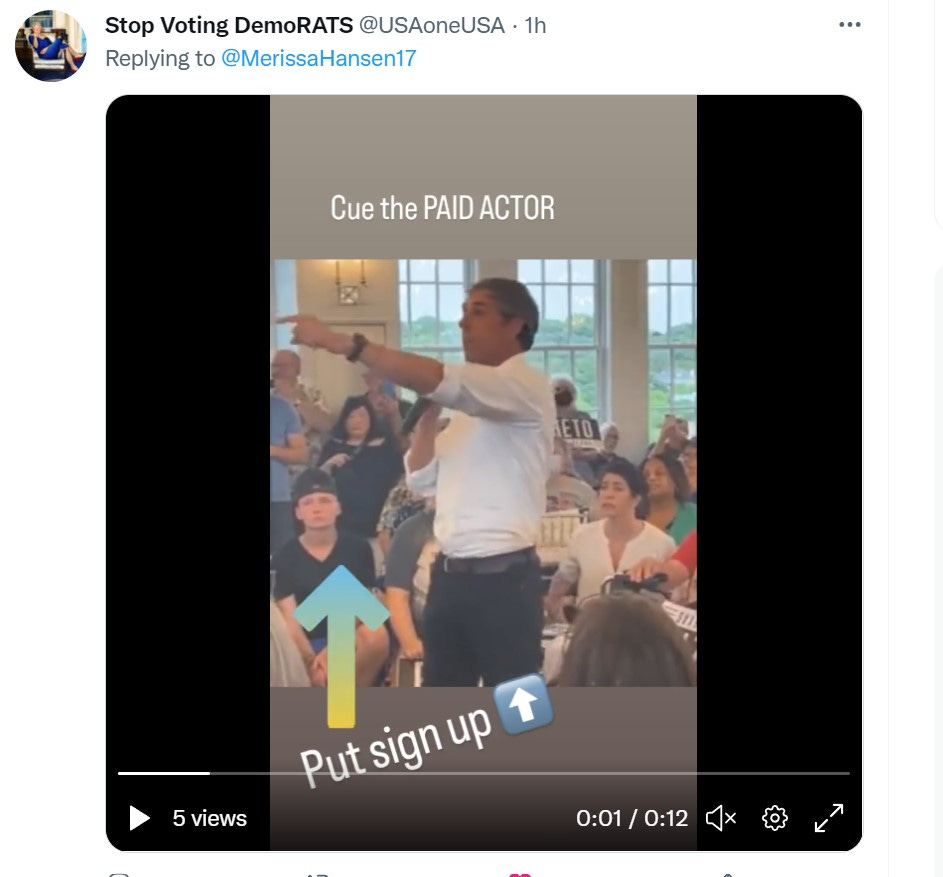Expand the video to fullscreen
Image resolution: width=943 pixels, height=877 pixels.
tap(829, 818)
